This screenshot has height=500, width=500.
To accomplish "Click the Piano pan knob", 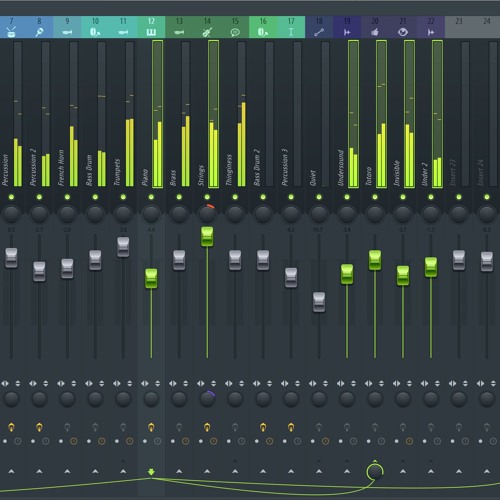I will coord(151,214).
